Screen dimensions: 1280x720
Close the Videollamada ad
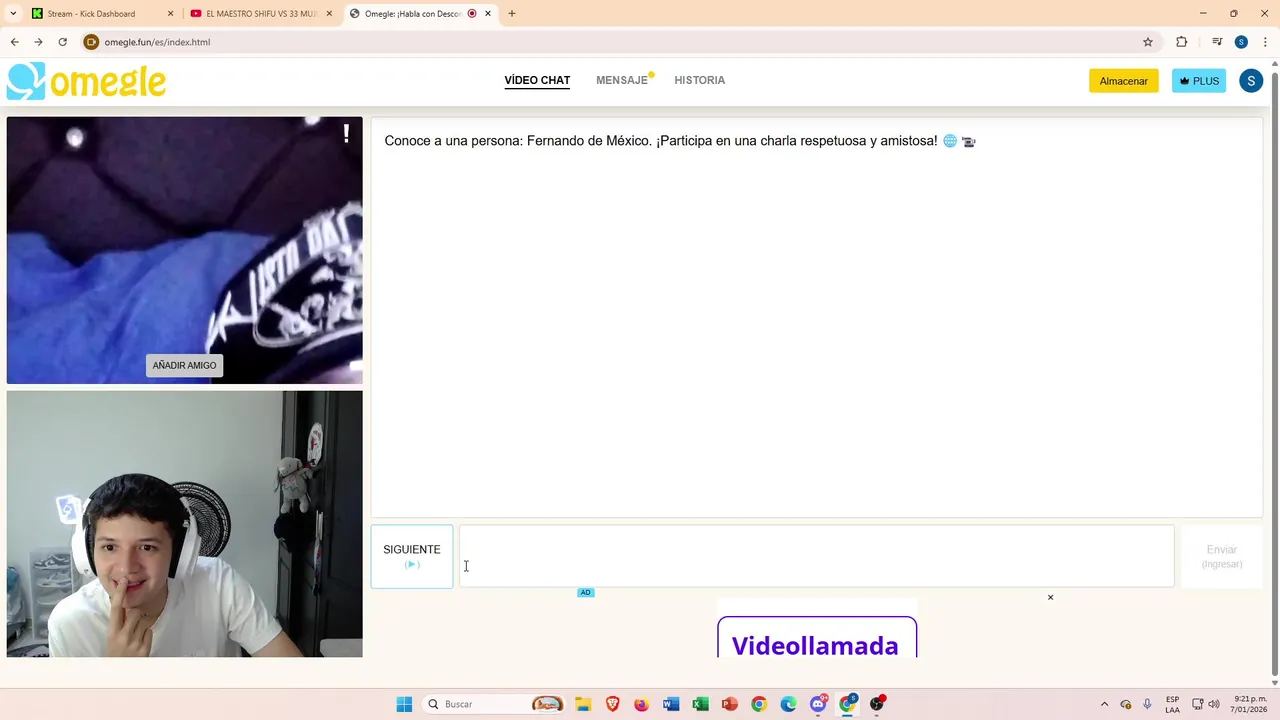[x=1050, y=597]
